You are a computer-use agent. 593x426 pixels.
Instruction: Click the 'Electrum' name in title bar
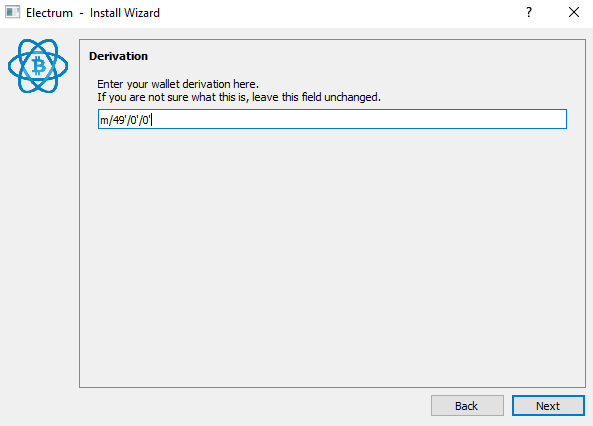tap(49, 13)
